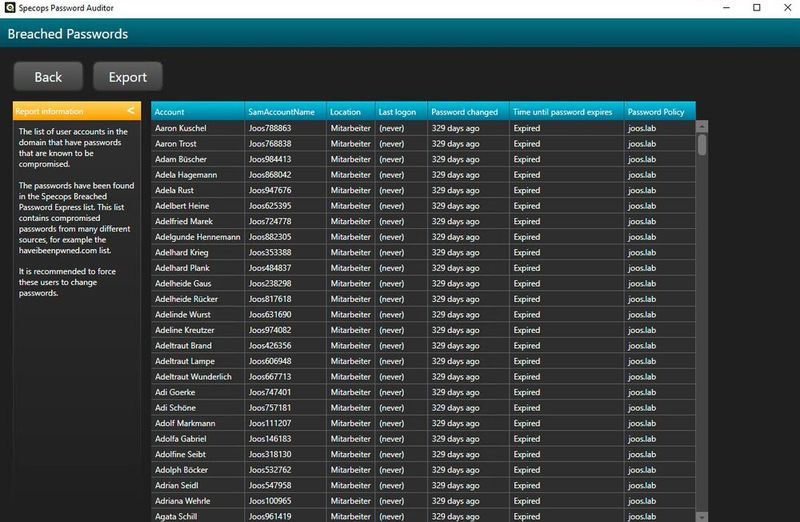Click SamAccountName Joos532762
Image resolution: width=800 pixels, height=522 pixels.
coord(270,470)
